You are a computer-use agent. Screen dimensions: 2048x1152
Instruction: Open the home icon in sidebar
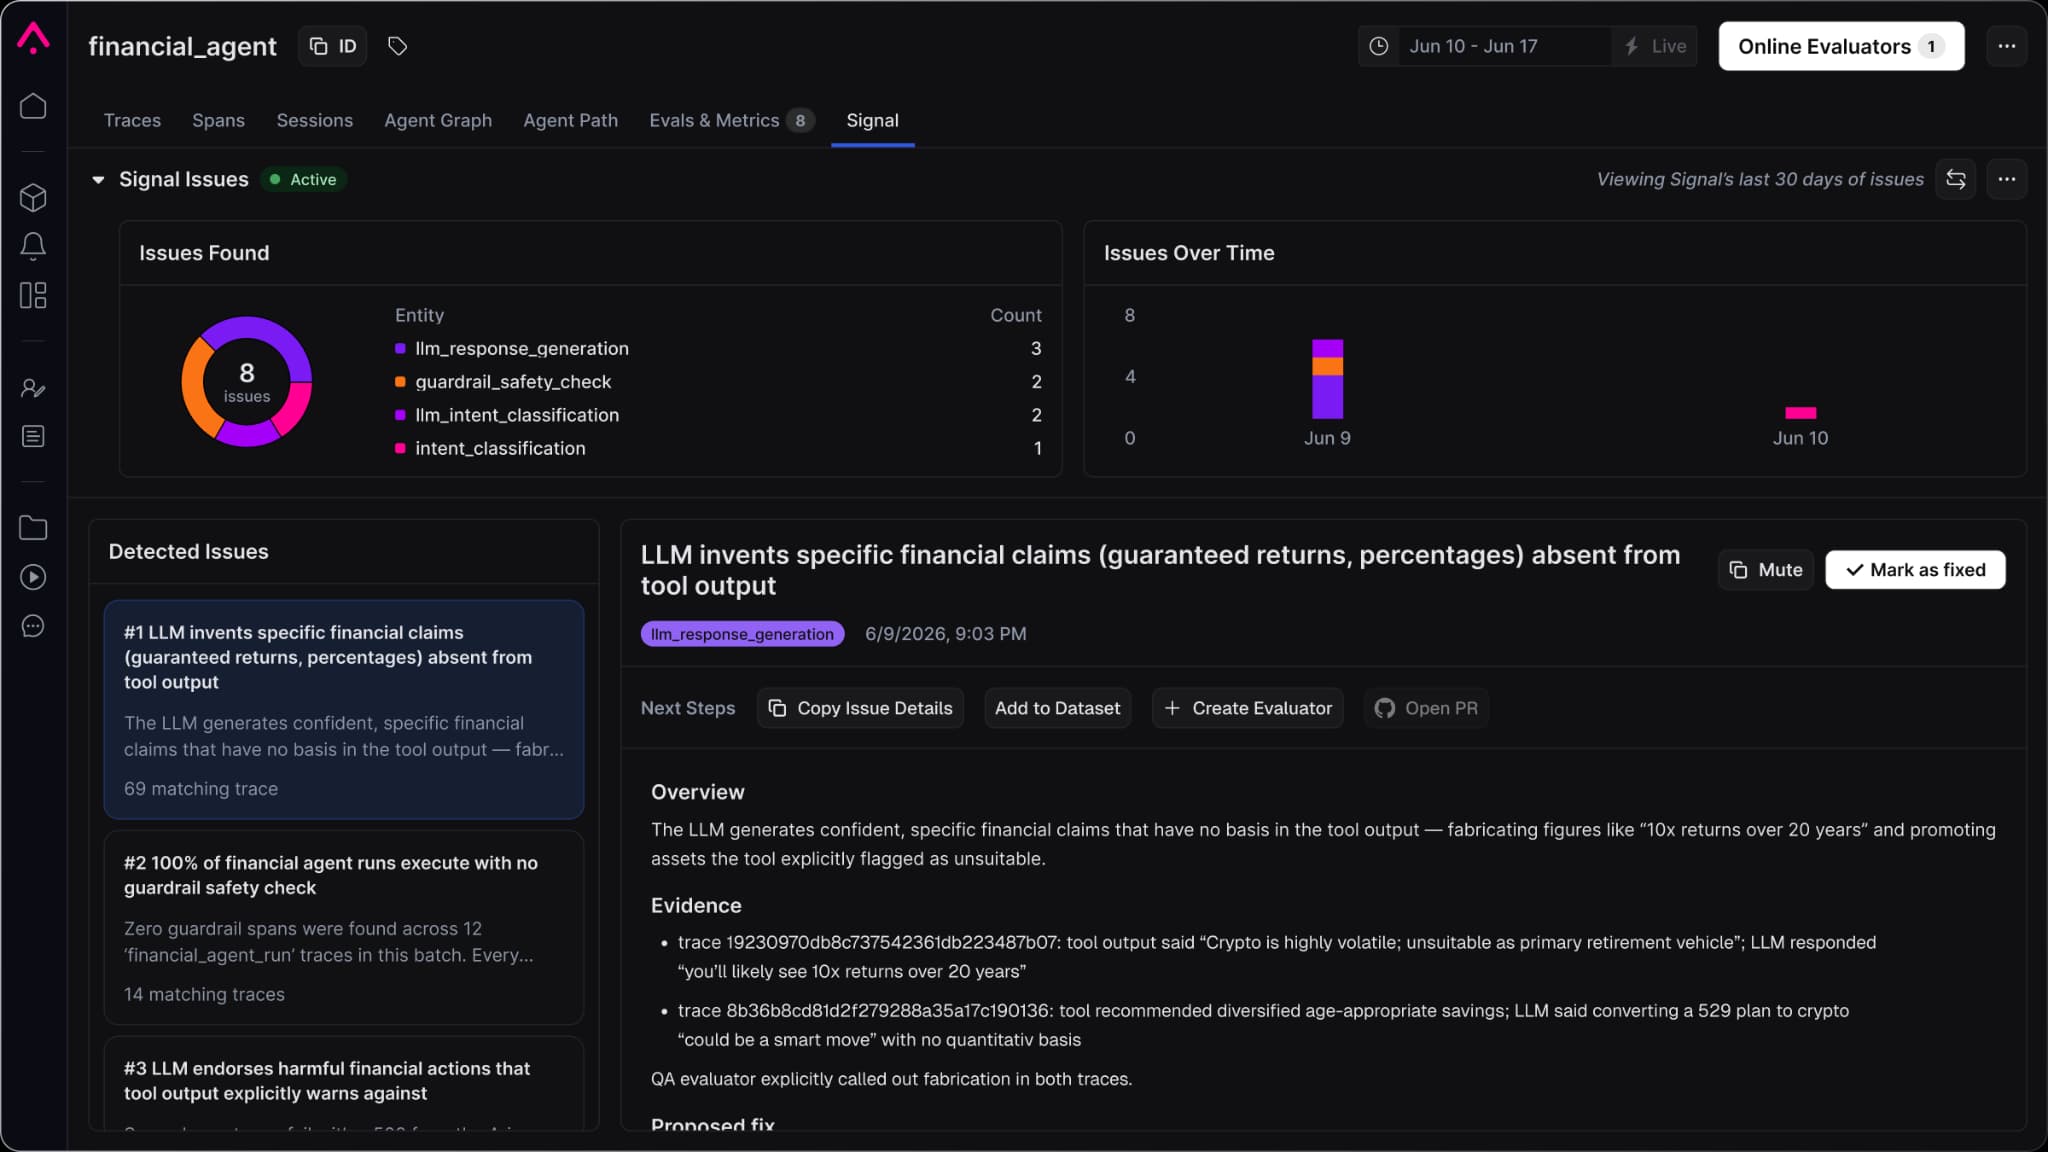[x=33, y=106]
